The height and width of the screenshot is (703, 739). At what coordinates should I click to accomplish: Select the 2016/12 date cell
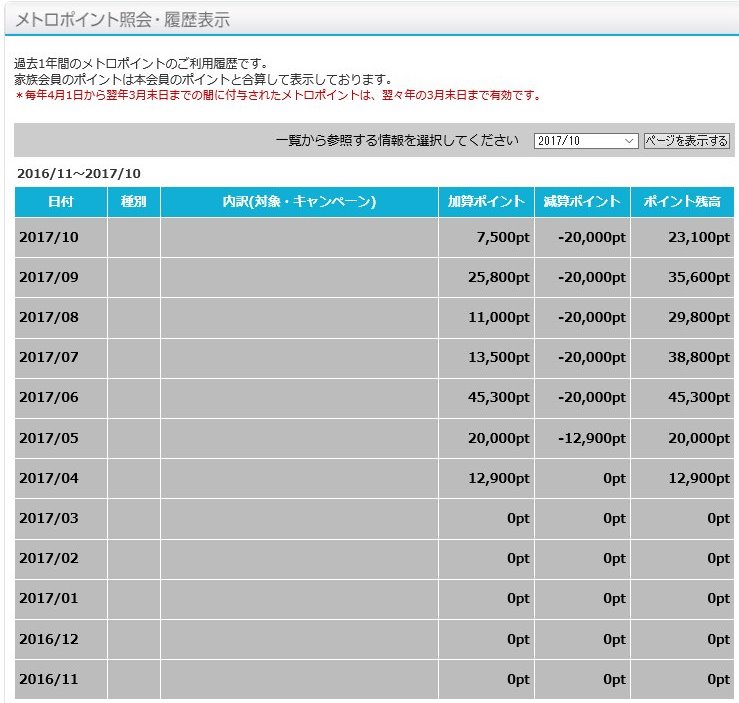[61, 639]
